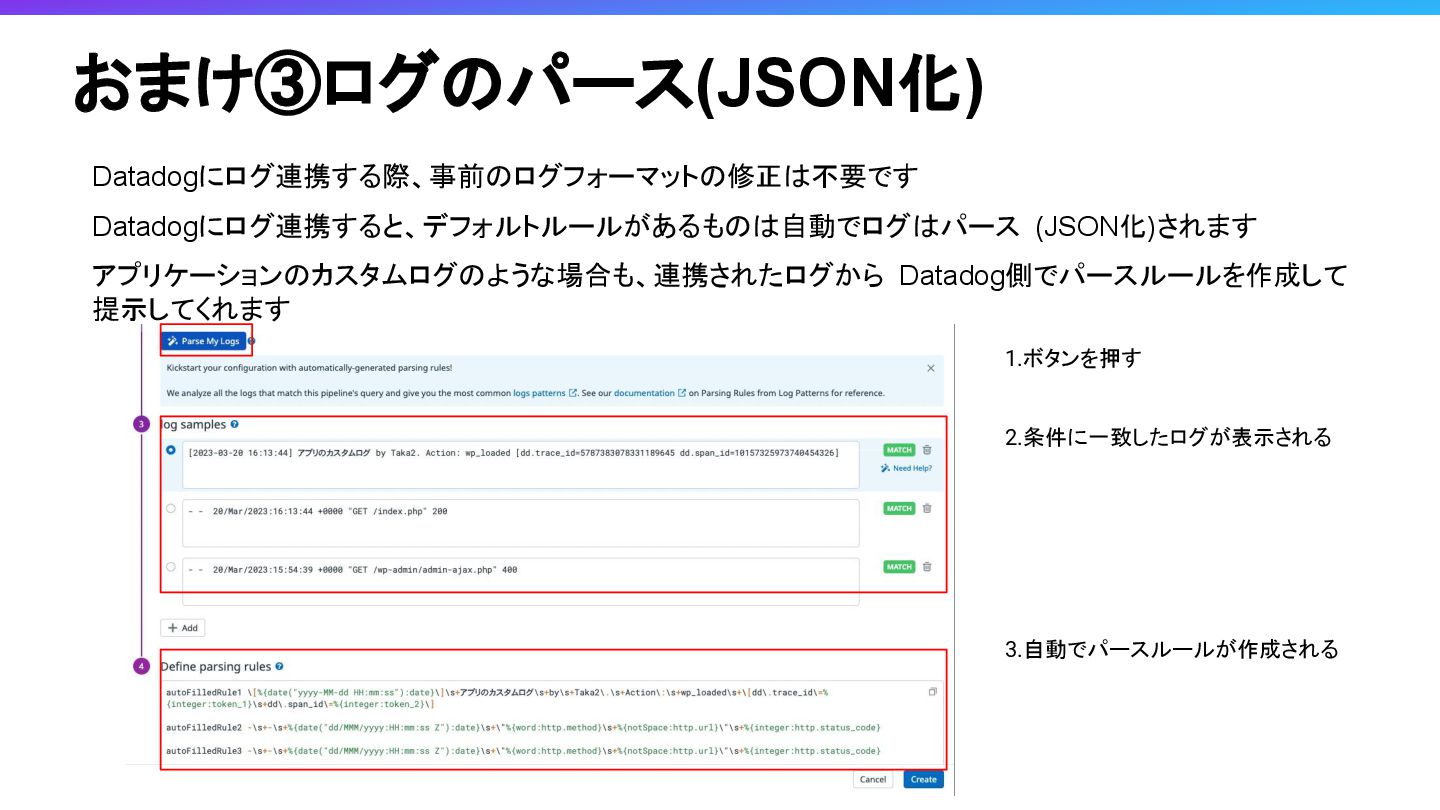Select radio for GET /index.php sample
The height and width of the screenshot is (810, 1440).
pyautogui.click(x=171, y=509)
